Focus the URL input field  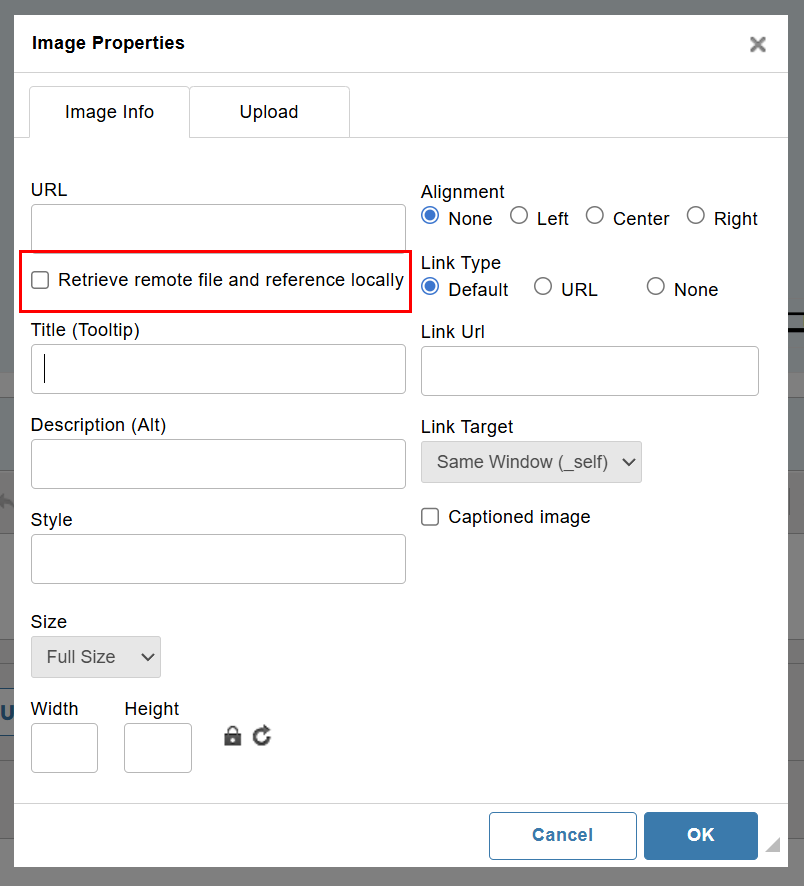tap(218, 227)
